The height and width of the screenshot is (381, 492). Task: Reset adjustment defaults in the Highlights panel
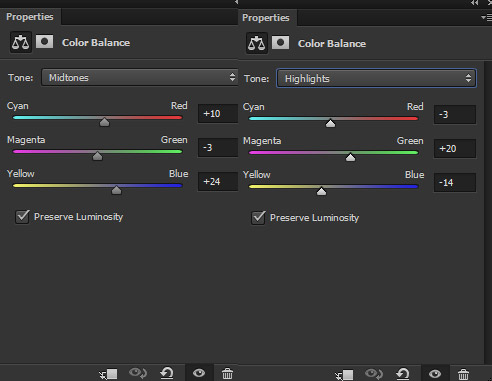(x=403, y=374)
